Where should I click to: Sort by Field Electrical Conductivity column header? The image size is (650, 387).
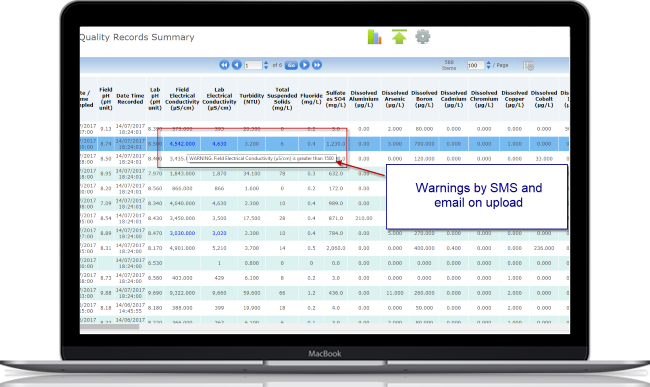[x=182, y=99]
